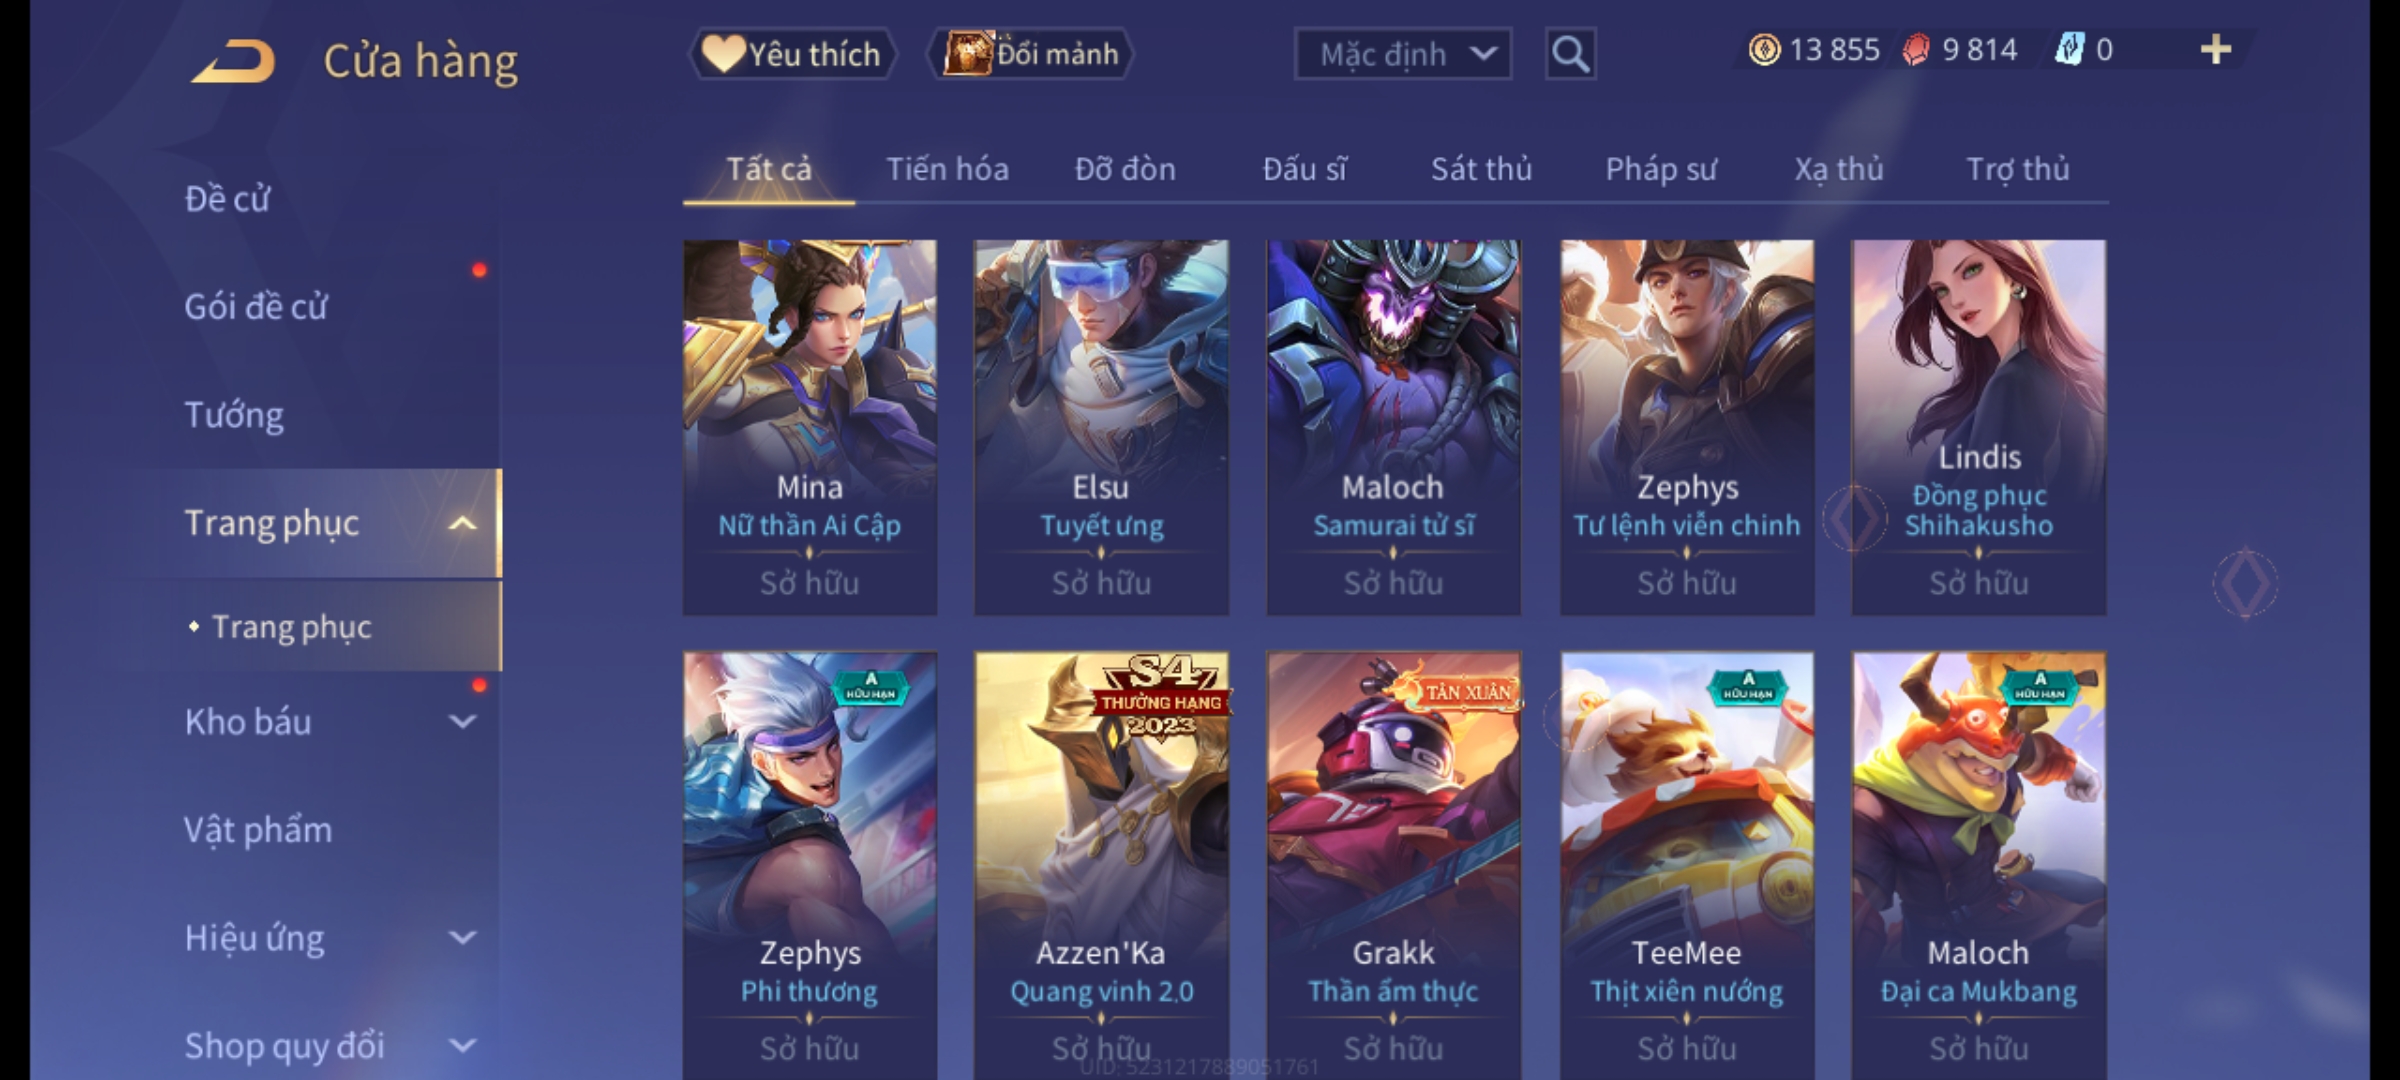Switch to the Tiến hóa tab
Screen dimensions: 2400x1080
point(947,169)
